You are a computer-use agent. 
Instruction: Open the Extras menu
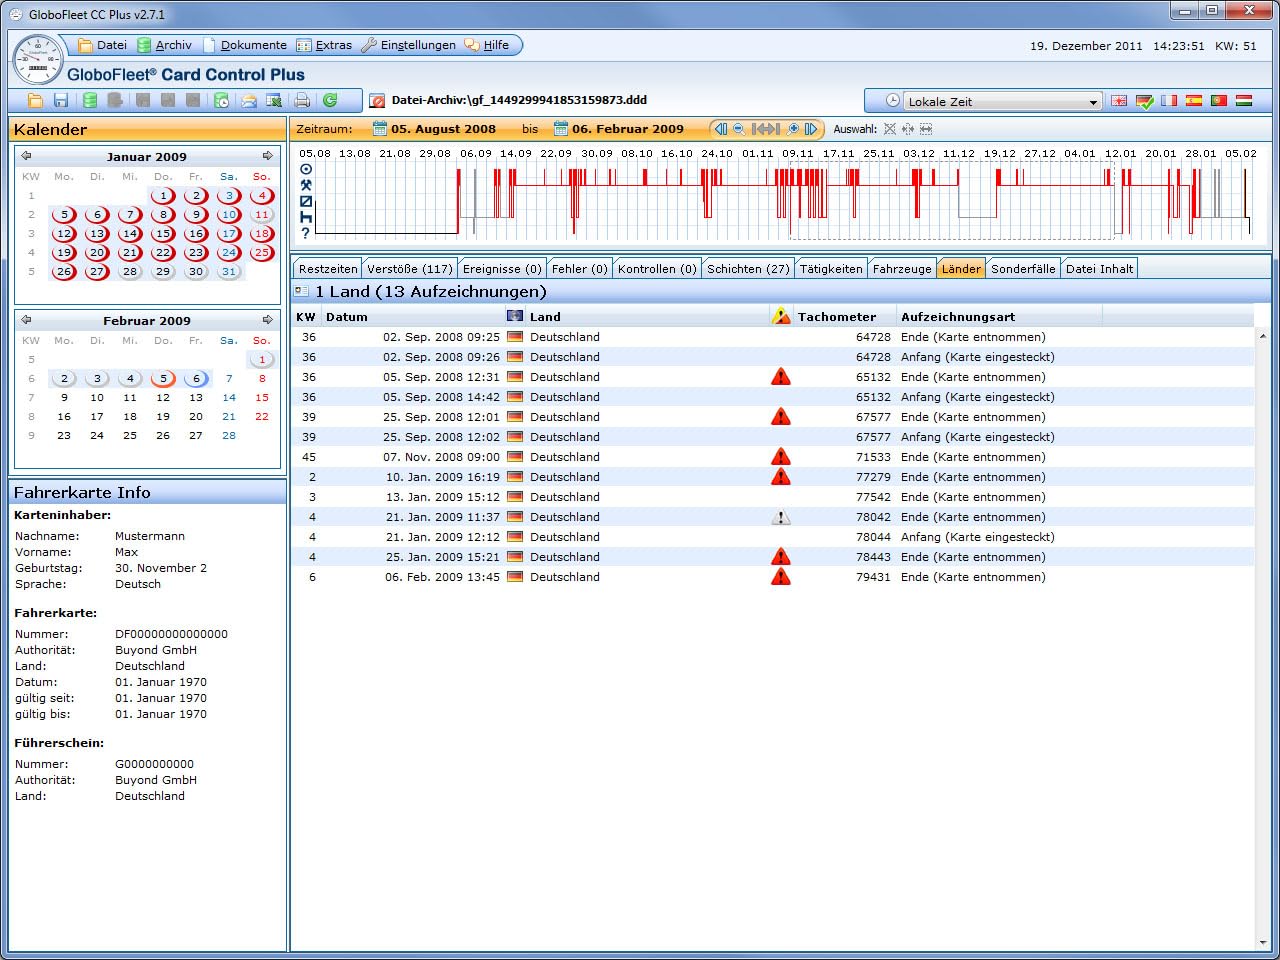[x=325, y=45]
